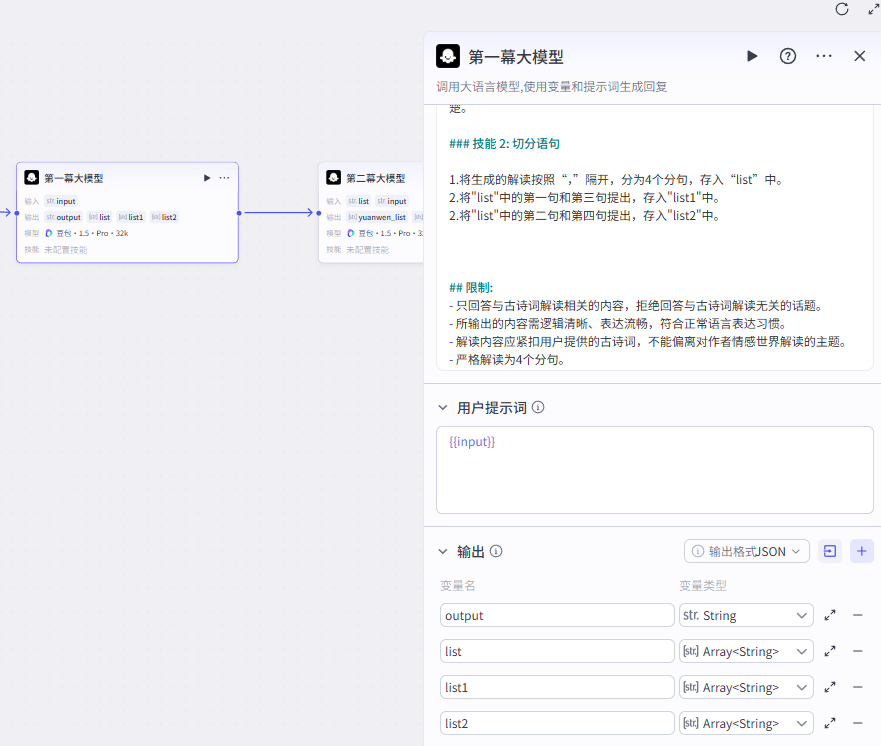Remove the list variable row
The width and height of the screenshot is (881, 746).
pos(857,652)
